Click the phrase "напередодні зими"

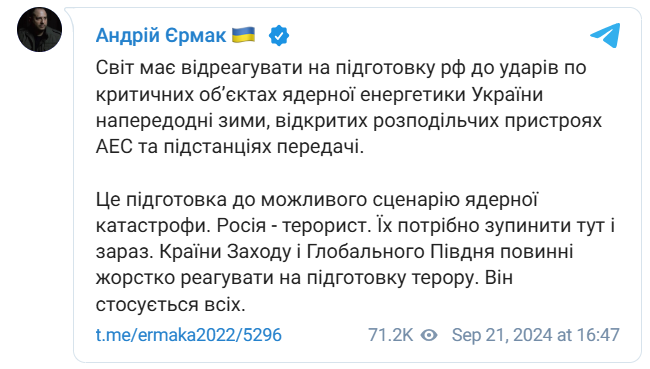click(182, 121)
